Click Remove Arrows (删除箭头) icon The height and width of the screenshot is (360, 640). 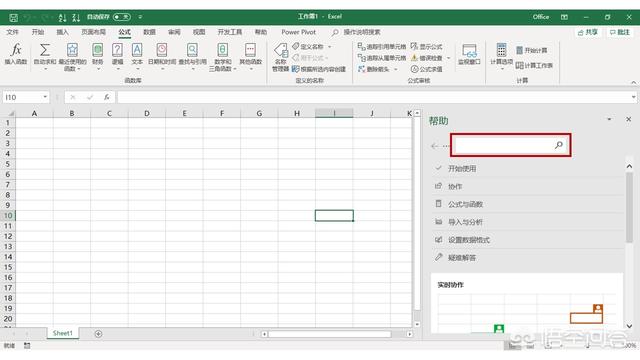(361, 69)
